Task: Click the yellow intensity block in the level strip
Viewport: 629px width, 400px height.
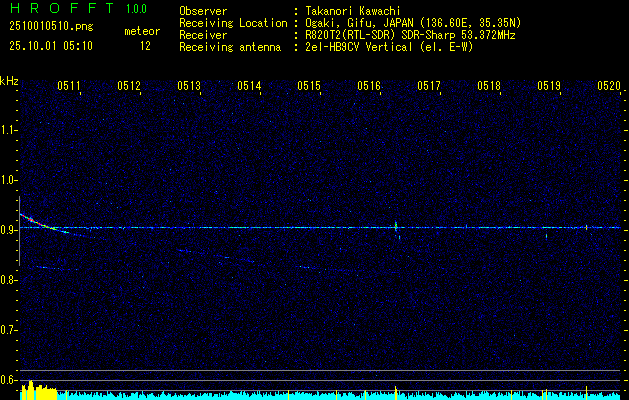Action: click(x=39, y=390)
